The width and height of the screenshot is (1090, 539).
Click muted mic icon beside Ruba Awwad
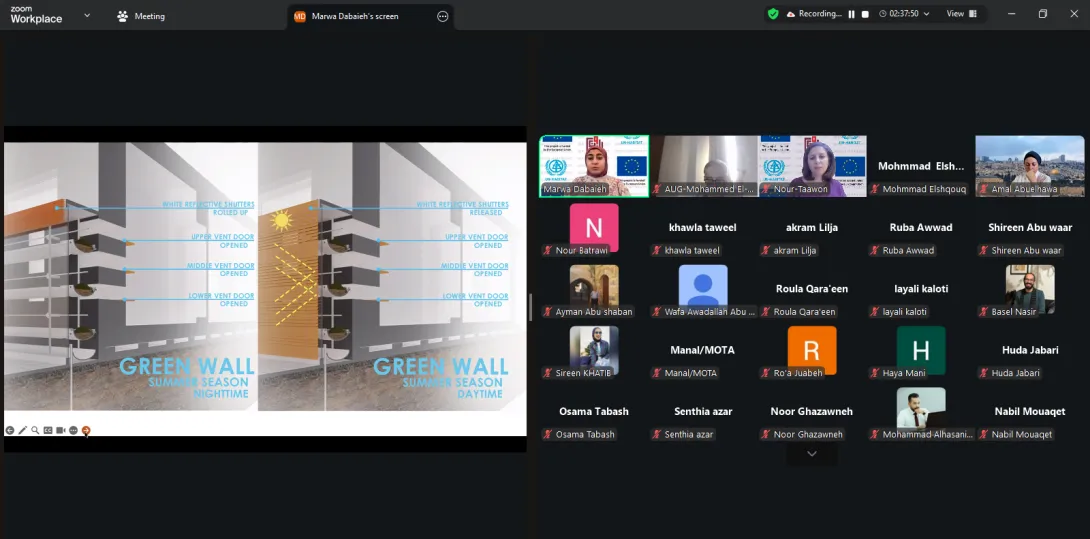[875, 250]
